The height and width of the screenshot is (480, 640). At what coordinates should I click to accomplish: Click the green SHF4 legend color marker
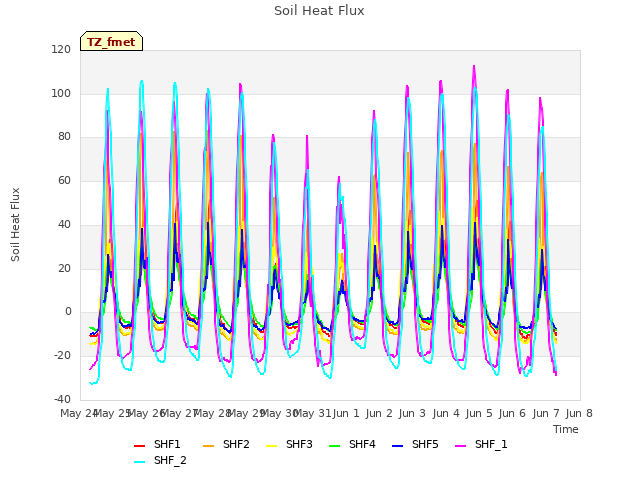[x=334, y=446]
